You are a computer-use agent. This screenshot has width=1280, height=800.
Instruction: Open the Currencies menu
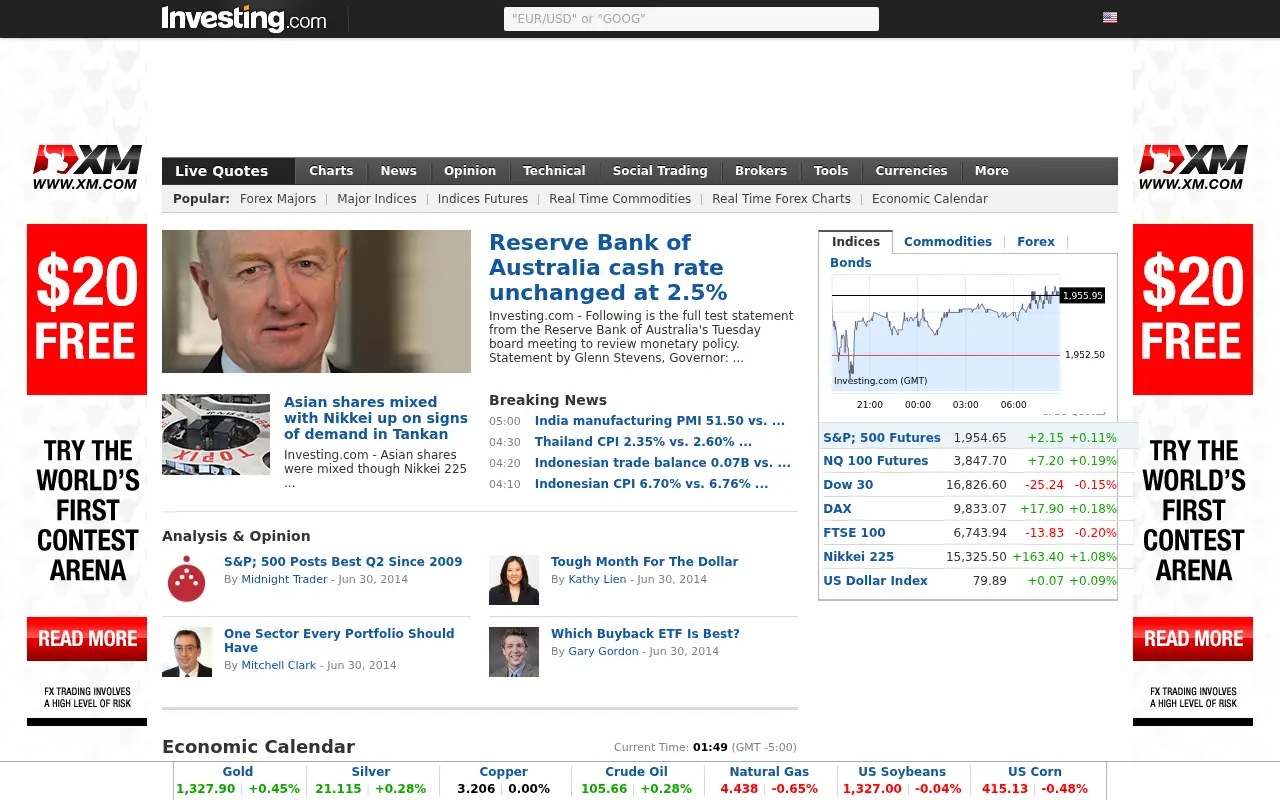pyautogui.click(x=911, y=171)
